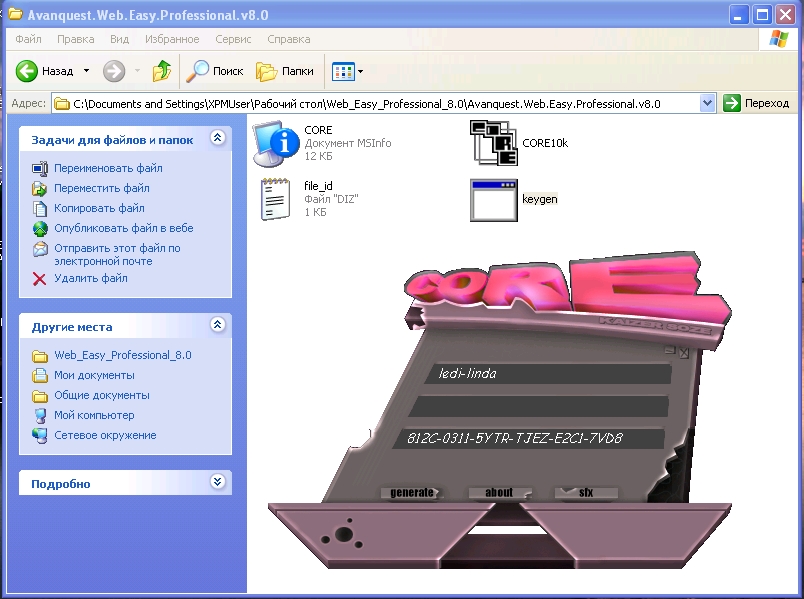Select the CORE10k file icon

[494, 143]
